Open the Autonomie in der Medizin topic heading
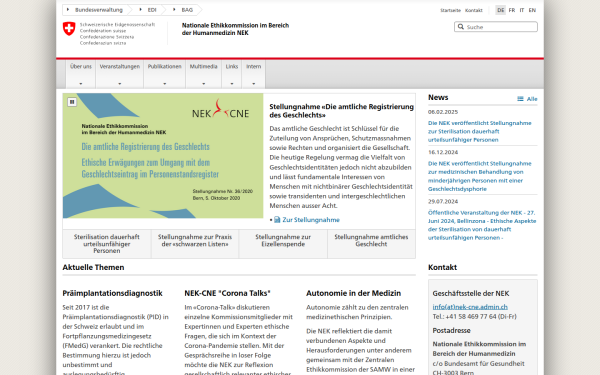Image resolution: width=600 pixels, height=375 pixels. point(354,293)
